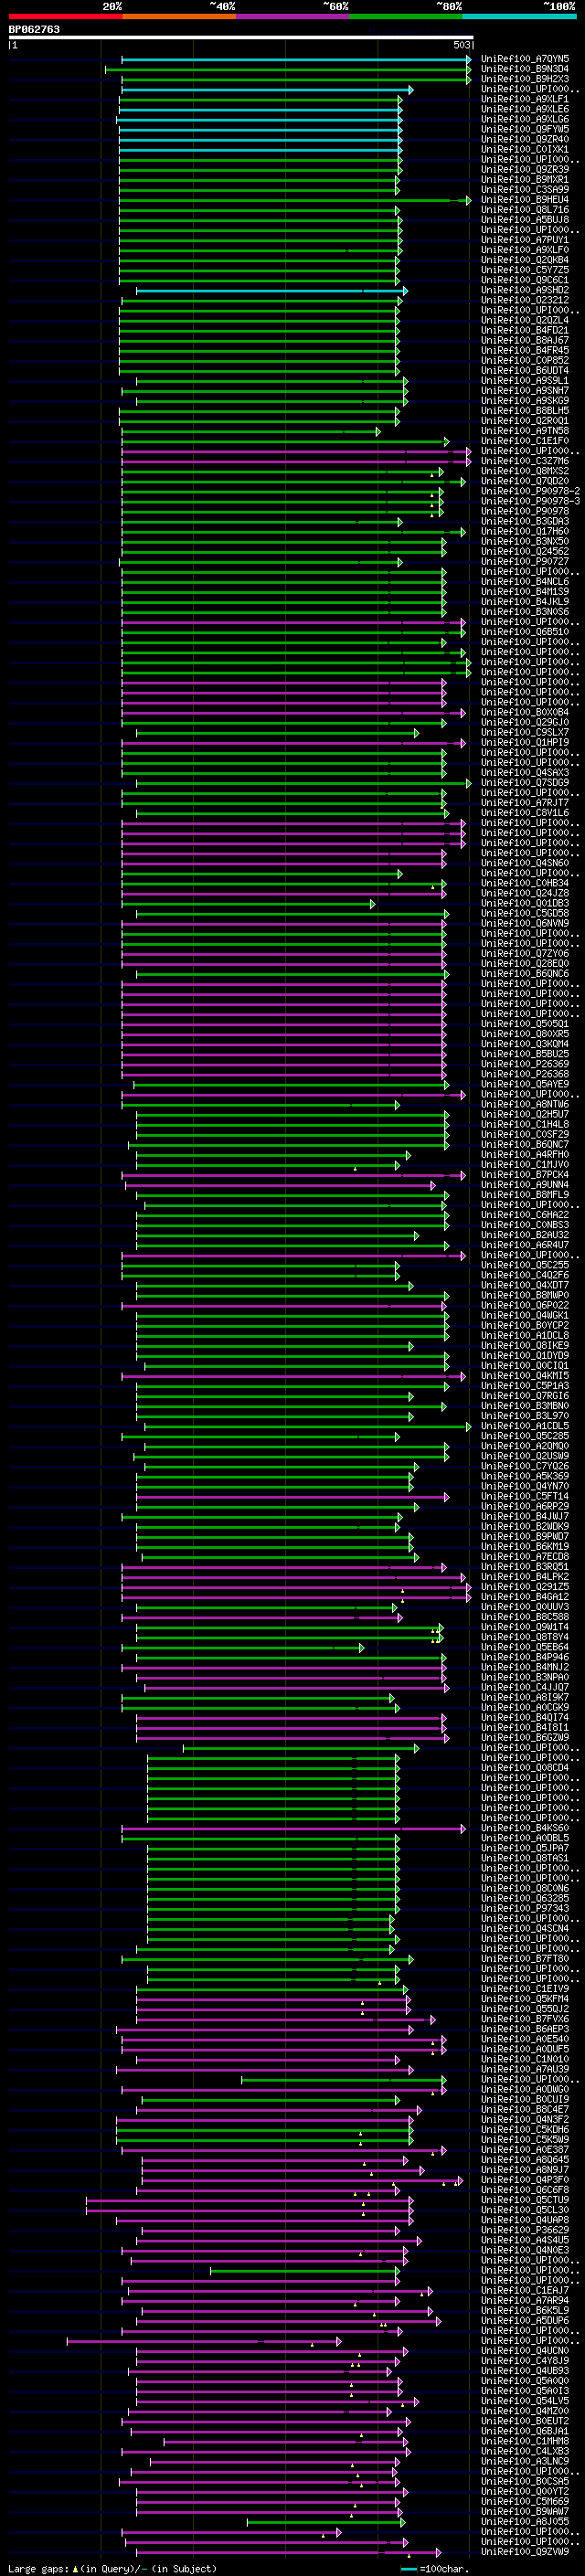Select hit label UniRef100_Q8L716
585x2576 pixels.
[x=525, y=210]
